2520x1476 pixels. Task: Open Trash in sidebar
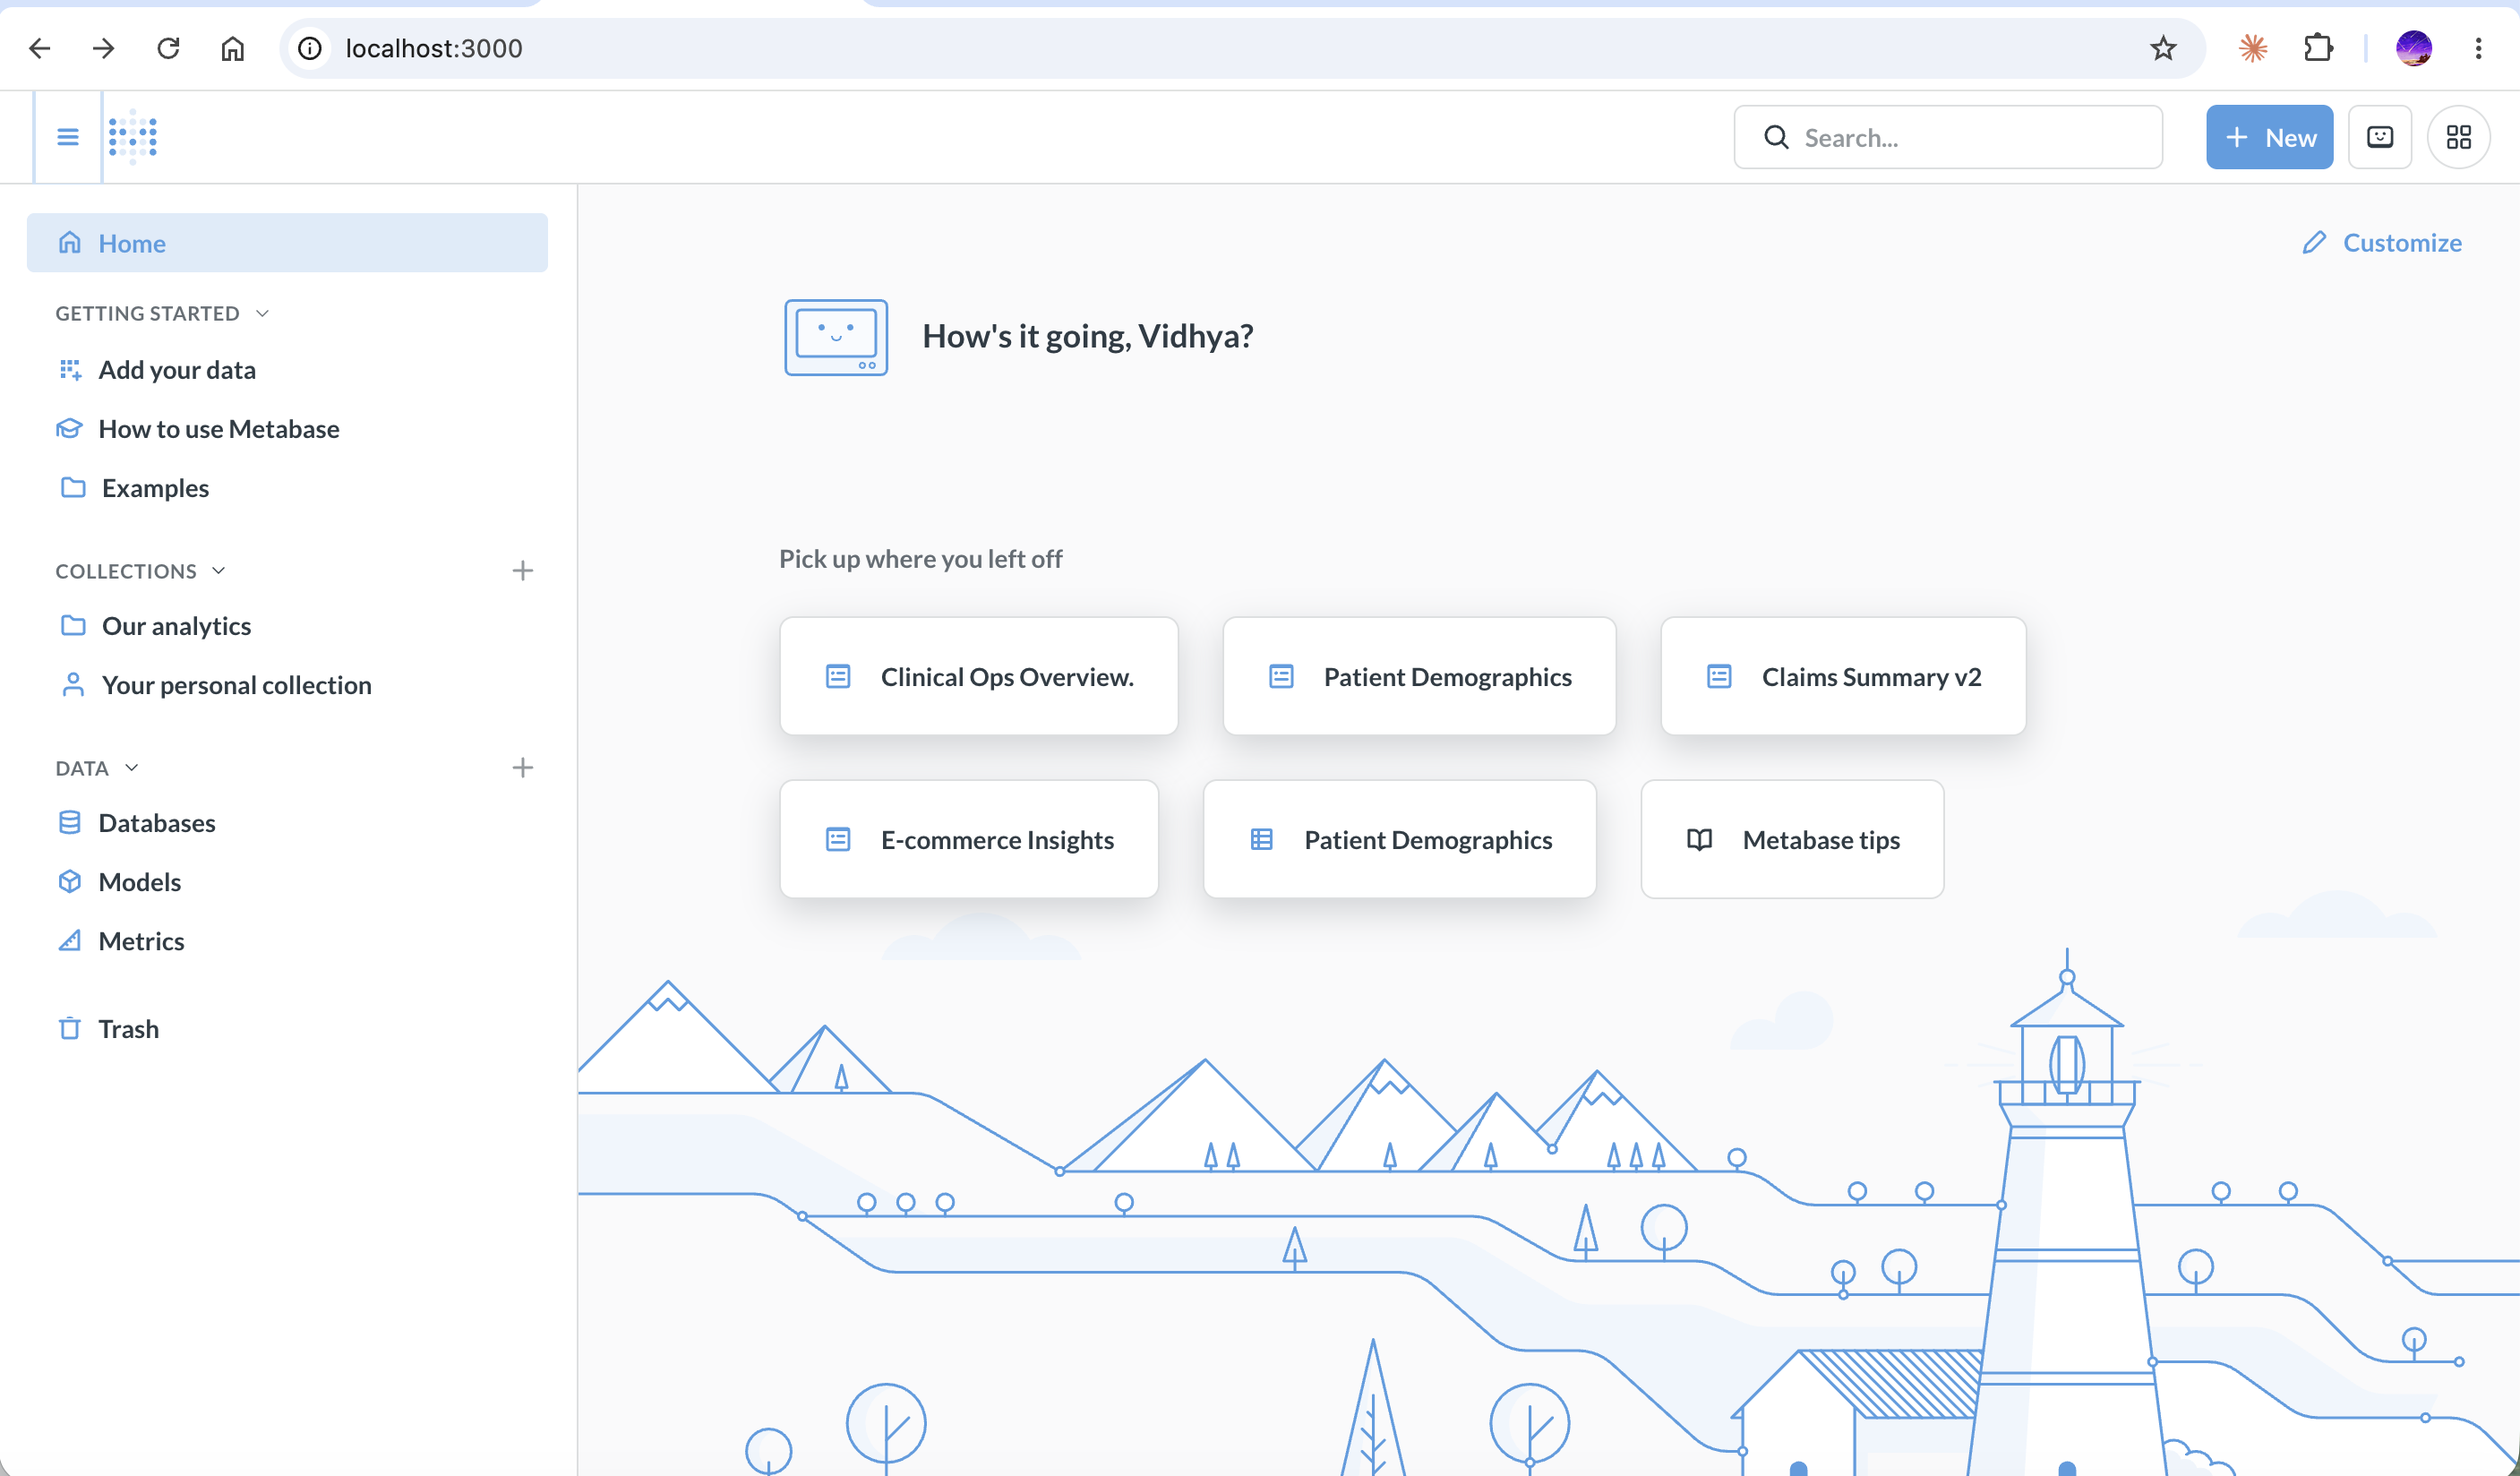pos(287,1029)
